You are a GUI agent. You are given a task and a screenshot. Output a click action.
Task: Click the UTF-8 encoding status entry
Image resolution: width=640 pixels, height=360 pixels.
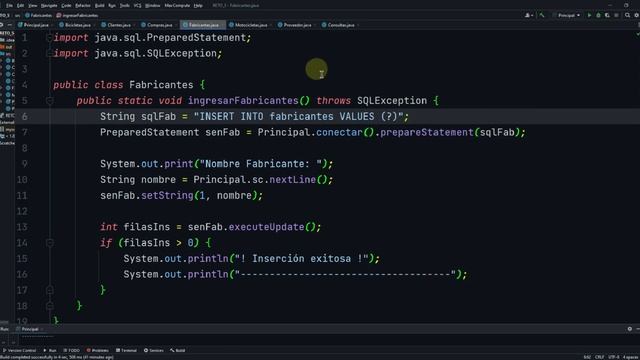pos(613,357)
